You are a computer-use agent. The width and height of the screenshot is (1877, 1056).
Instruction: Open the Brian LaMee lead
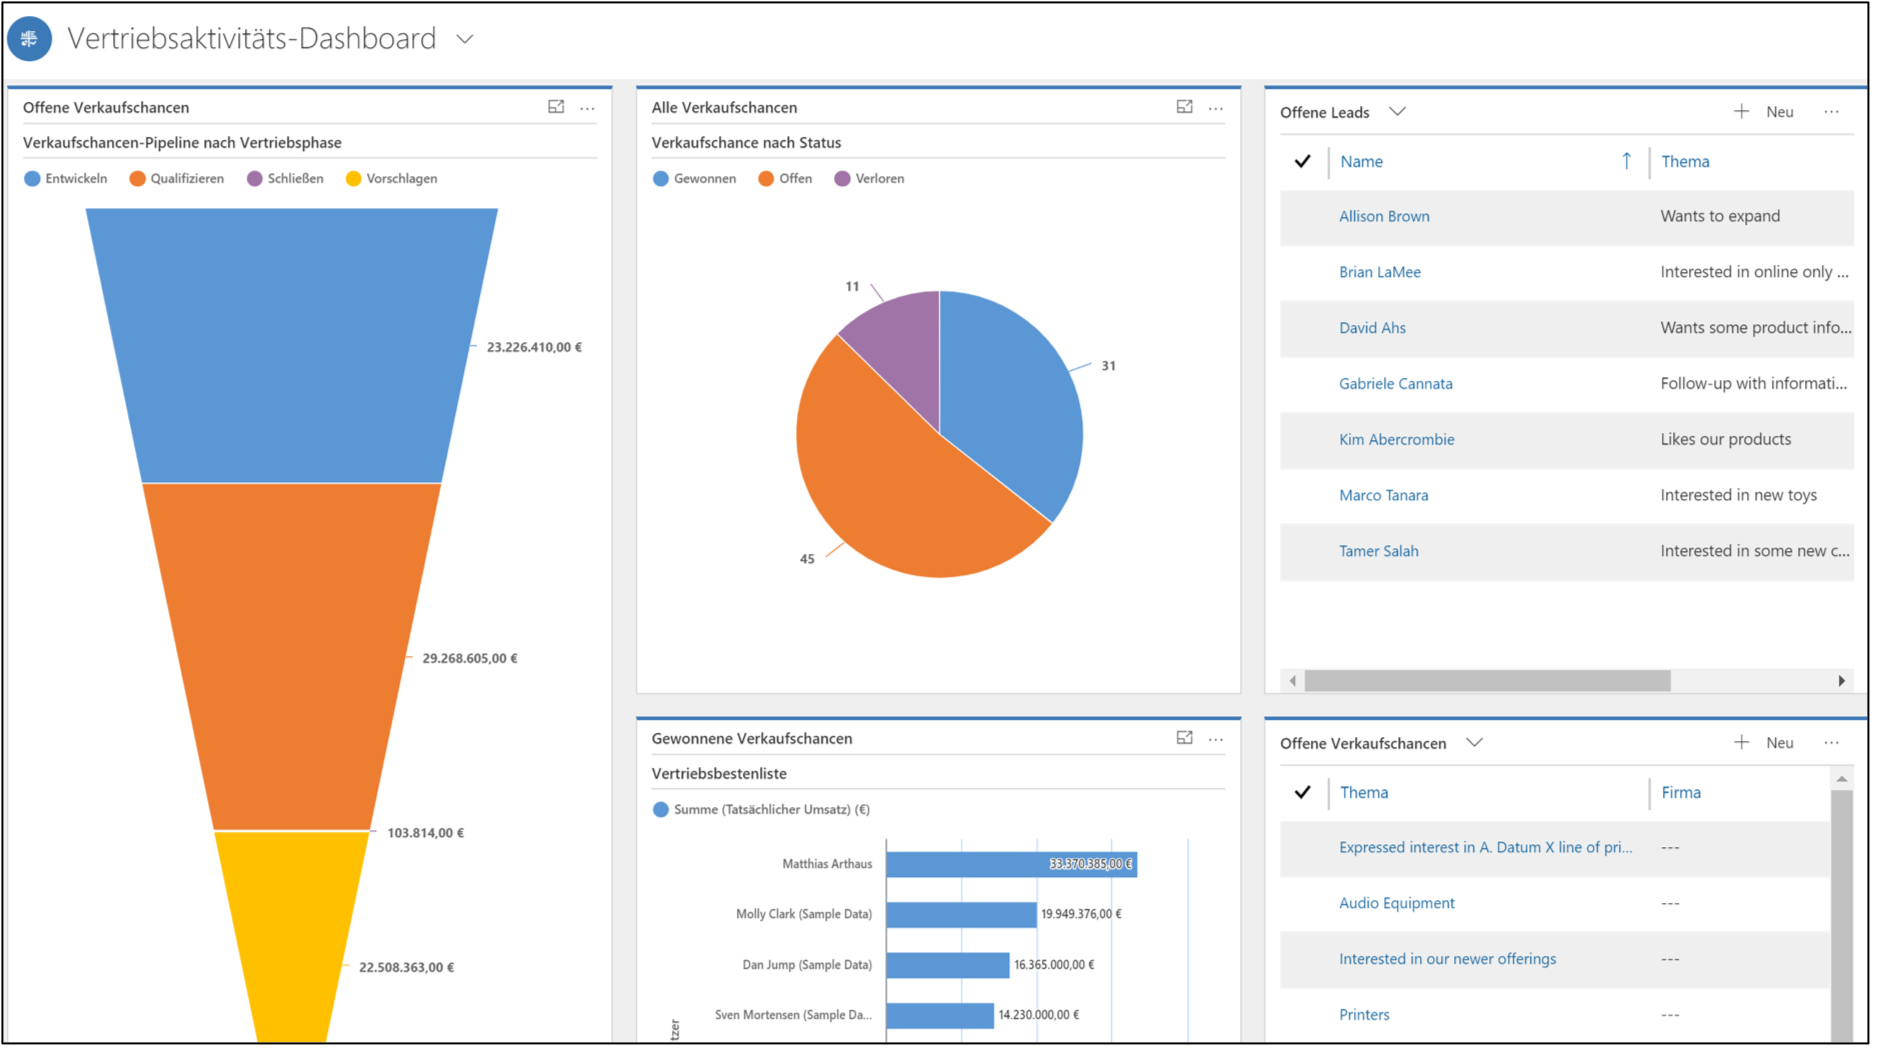[1380, 272]
